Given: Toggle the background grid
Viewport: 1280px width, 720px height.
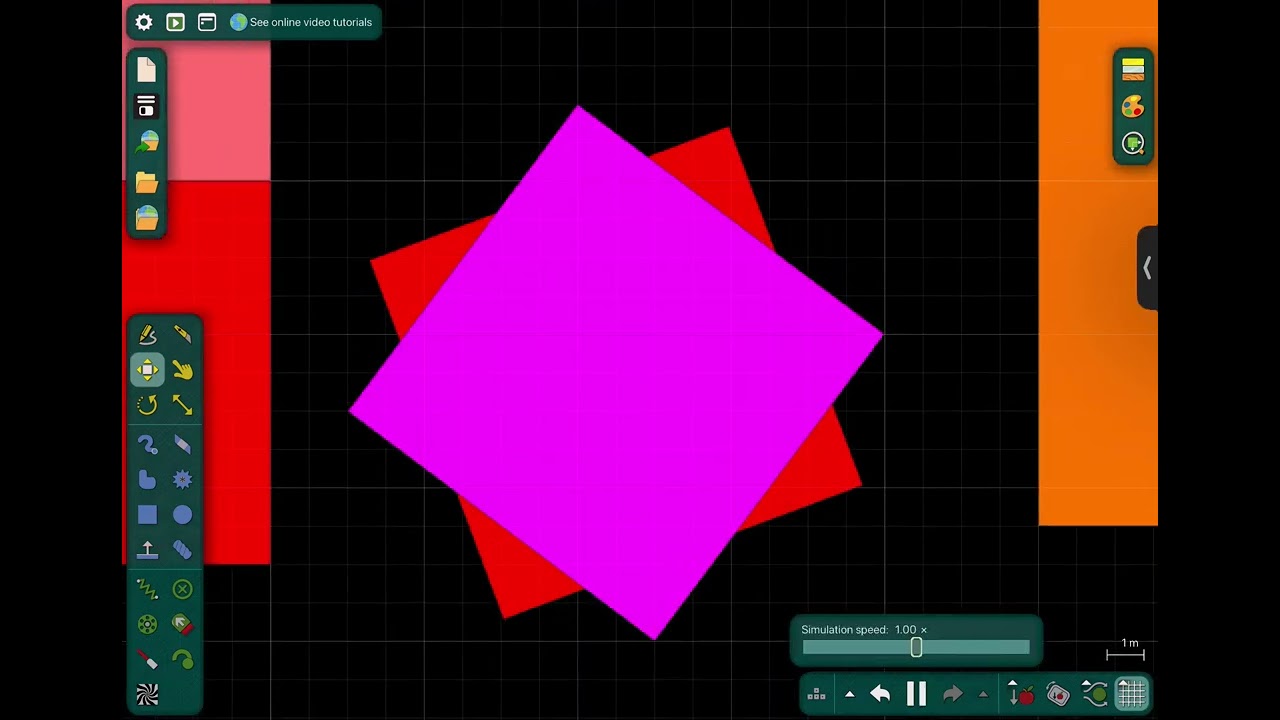Looking at the screenshot, I should [1131, 694].
